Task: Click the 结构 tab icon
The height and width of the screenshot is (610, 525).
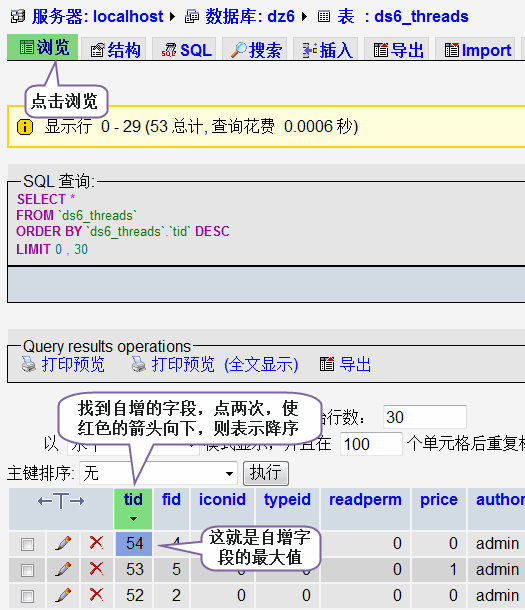Action: coord(97,50)
